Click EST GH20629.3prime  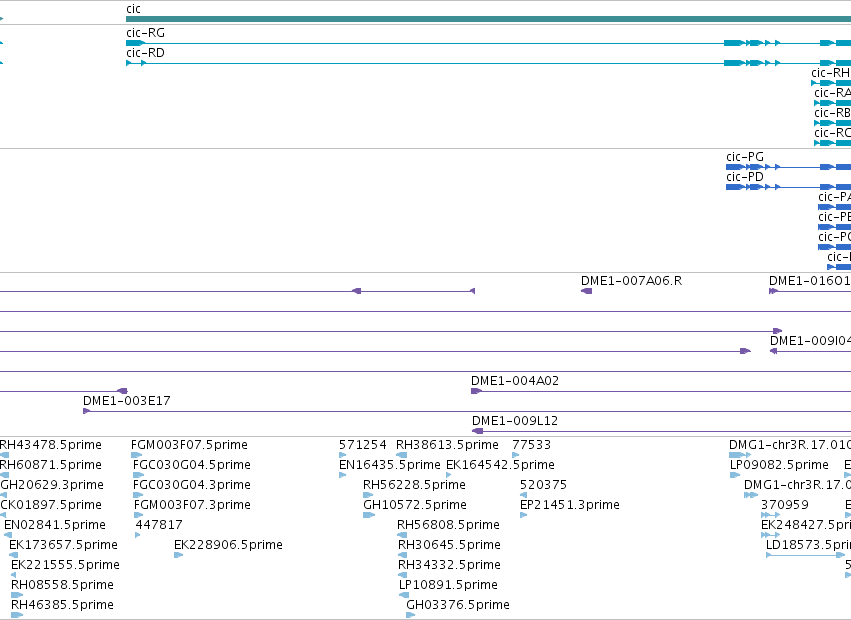click(52, 485)
